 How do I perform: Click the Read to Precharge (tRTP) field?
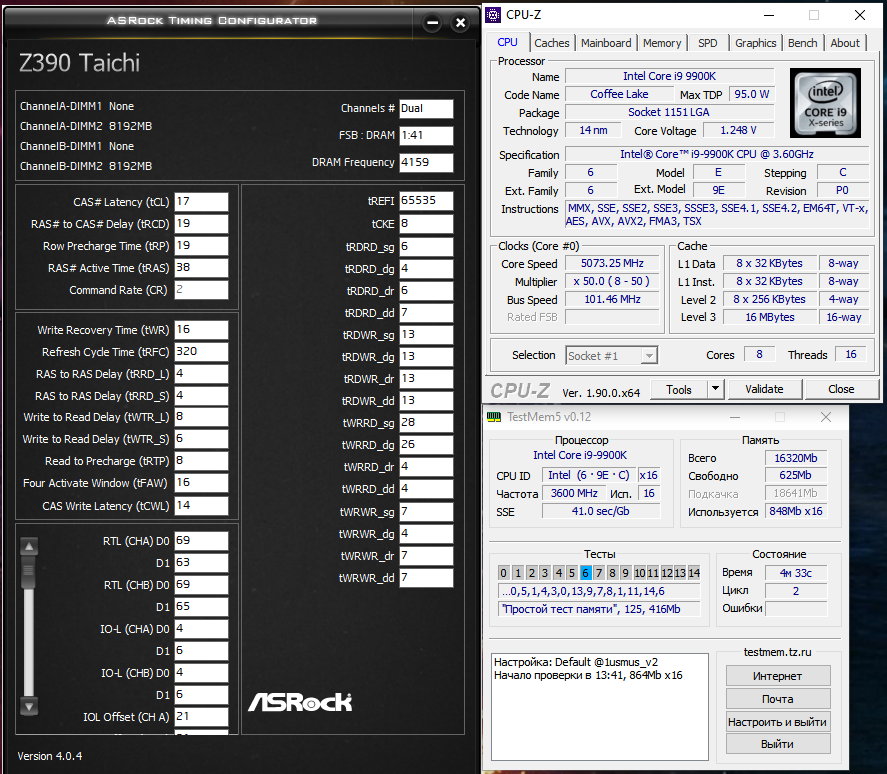coord(201,461)
